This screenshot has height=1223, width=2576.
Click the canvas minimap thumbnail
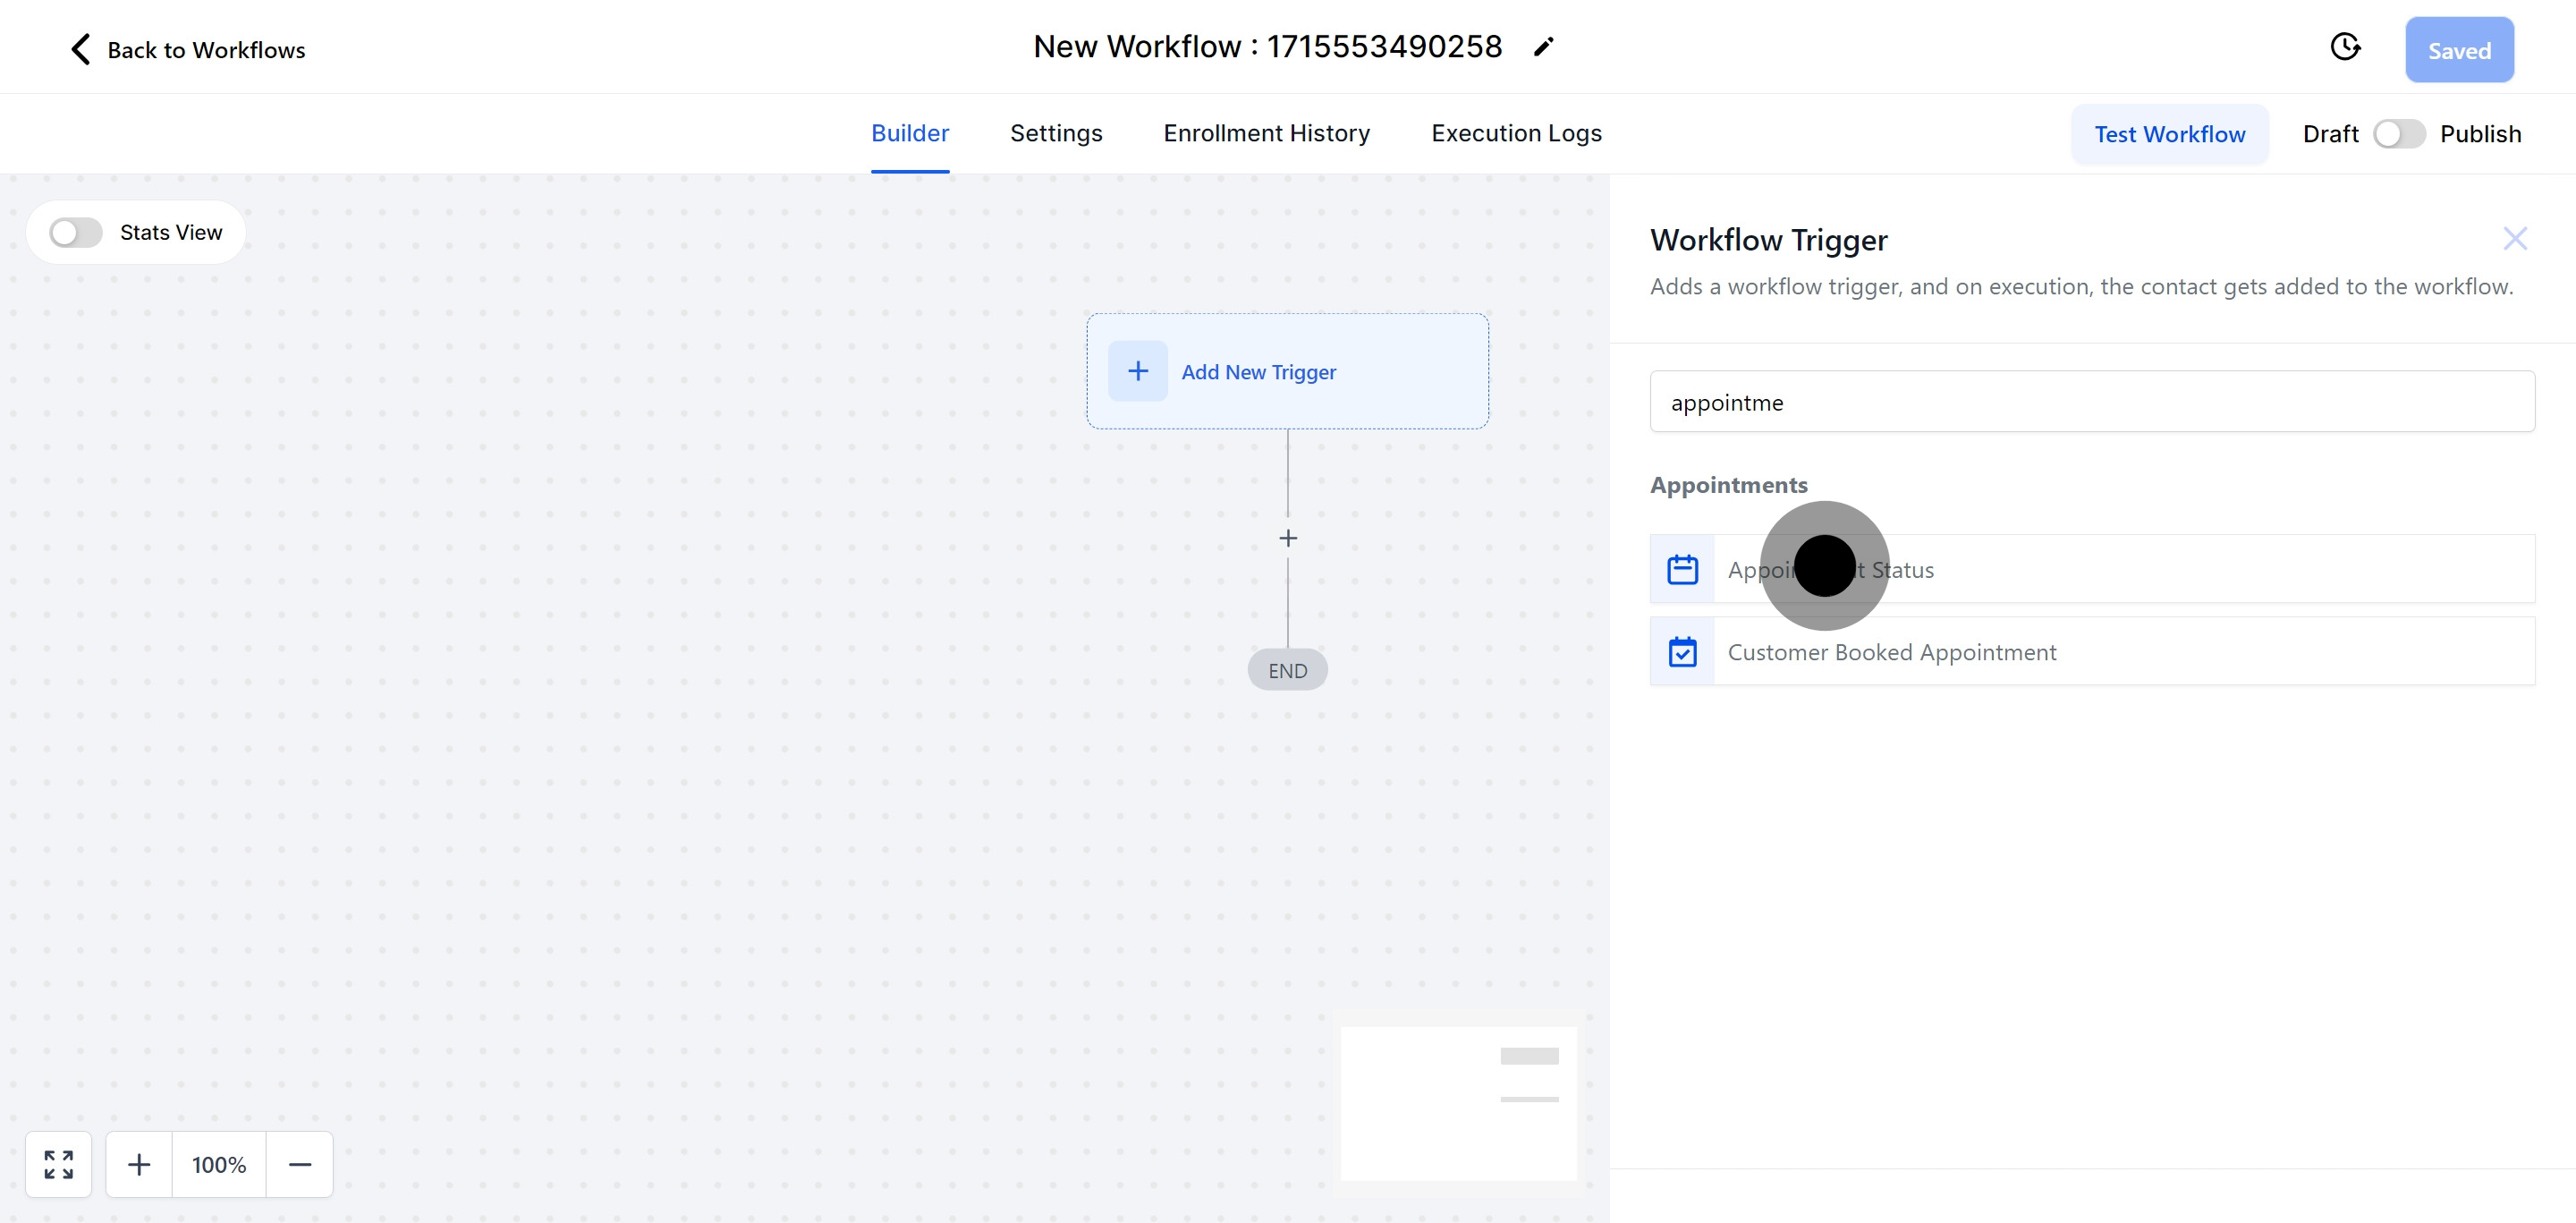coord(1458,1103)
